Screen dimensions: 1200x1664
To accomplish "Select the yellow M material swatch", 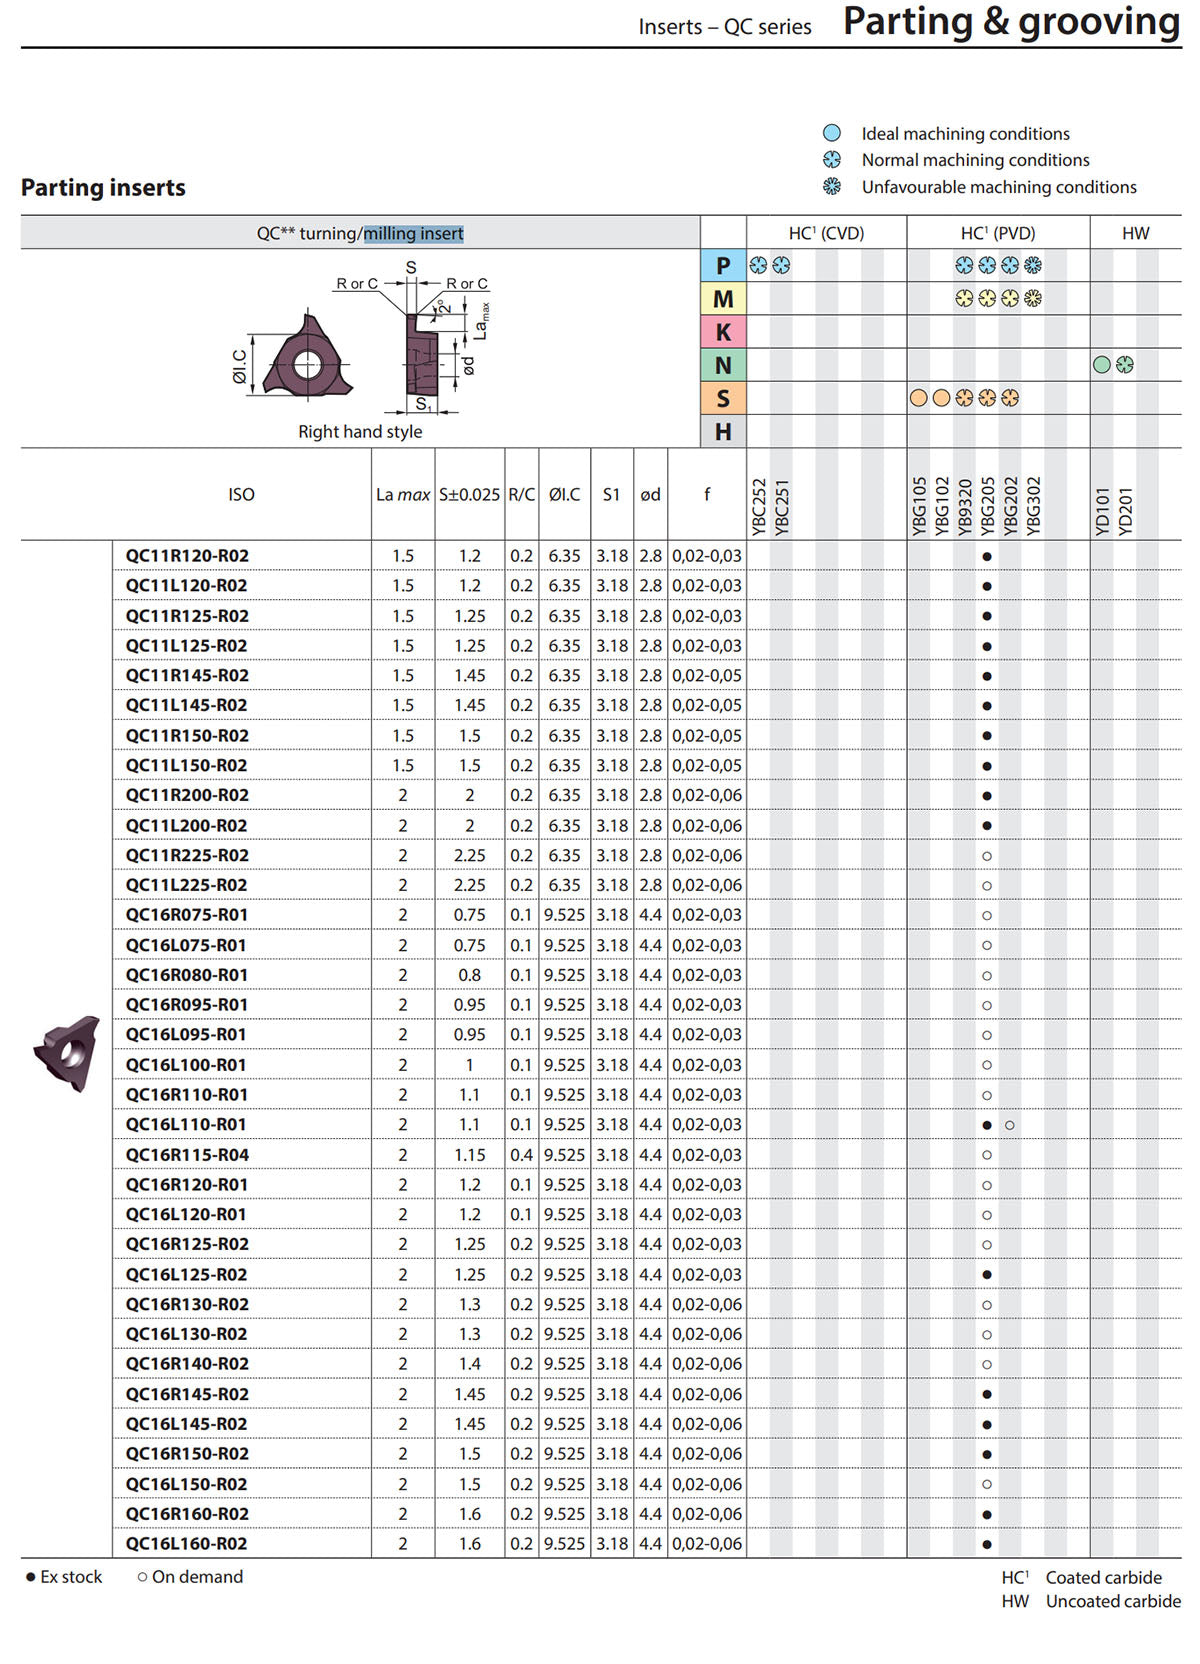I will (723, 299).
